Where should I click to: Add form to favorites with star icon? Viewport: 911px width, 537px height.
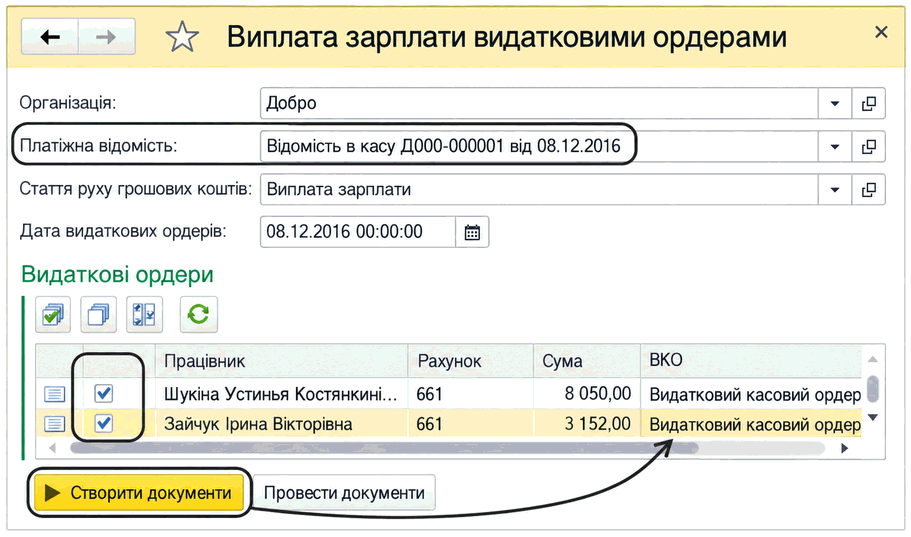(x=182, y=37)
